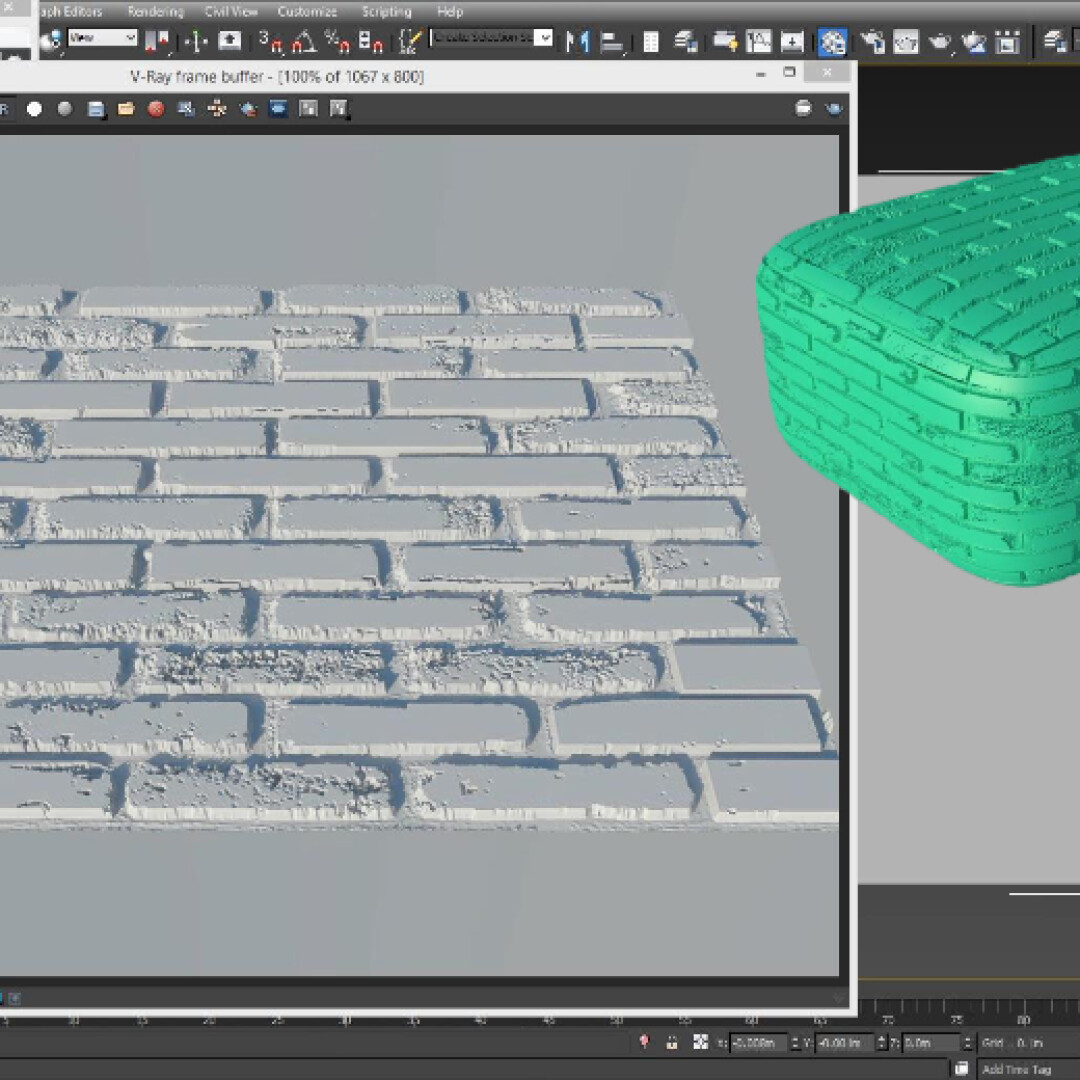Open the Rendering menu
The height and width of the screenshot is (1080, 1080).
pos(155,12)
